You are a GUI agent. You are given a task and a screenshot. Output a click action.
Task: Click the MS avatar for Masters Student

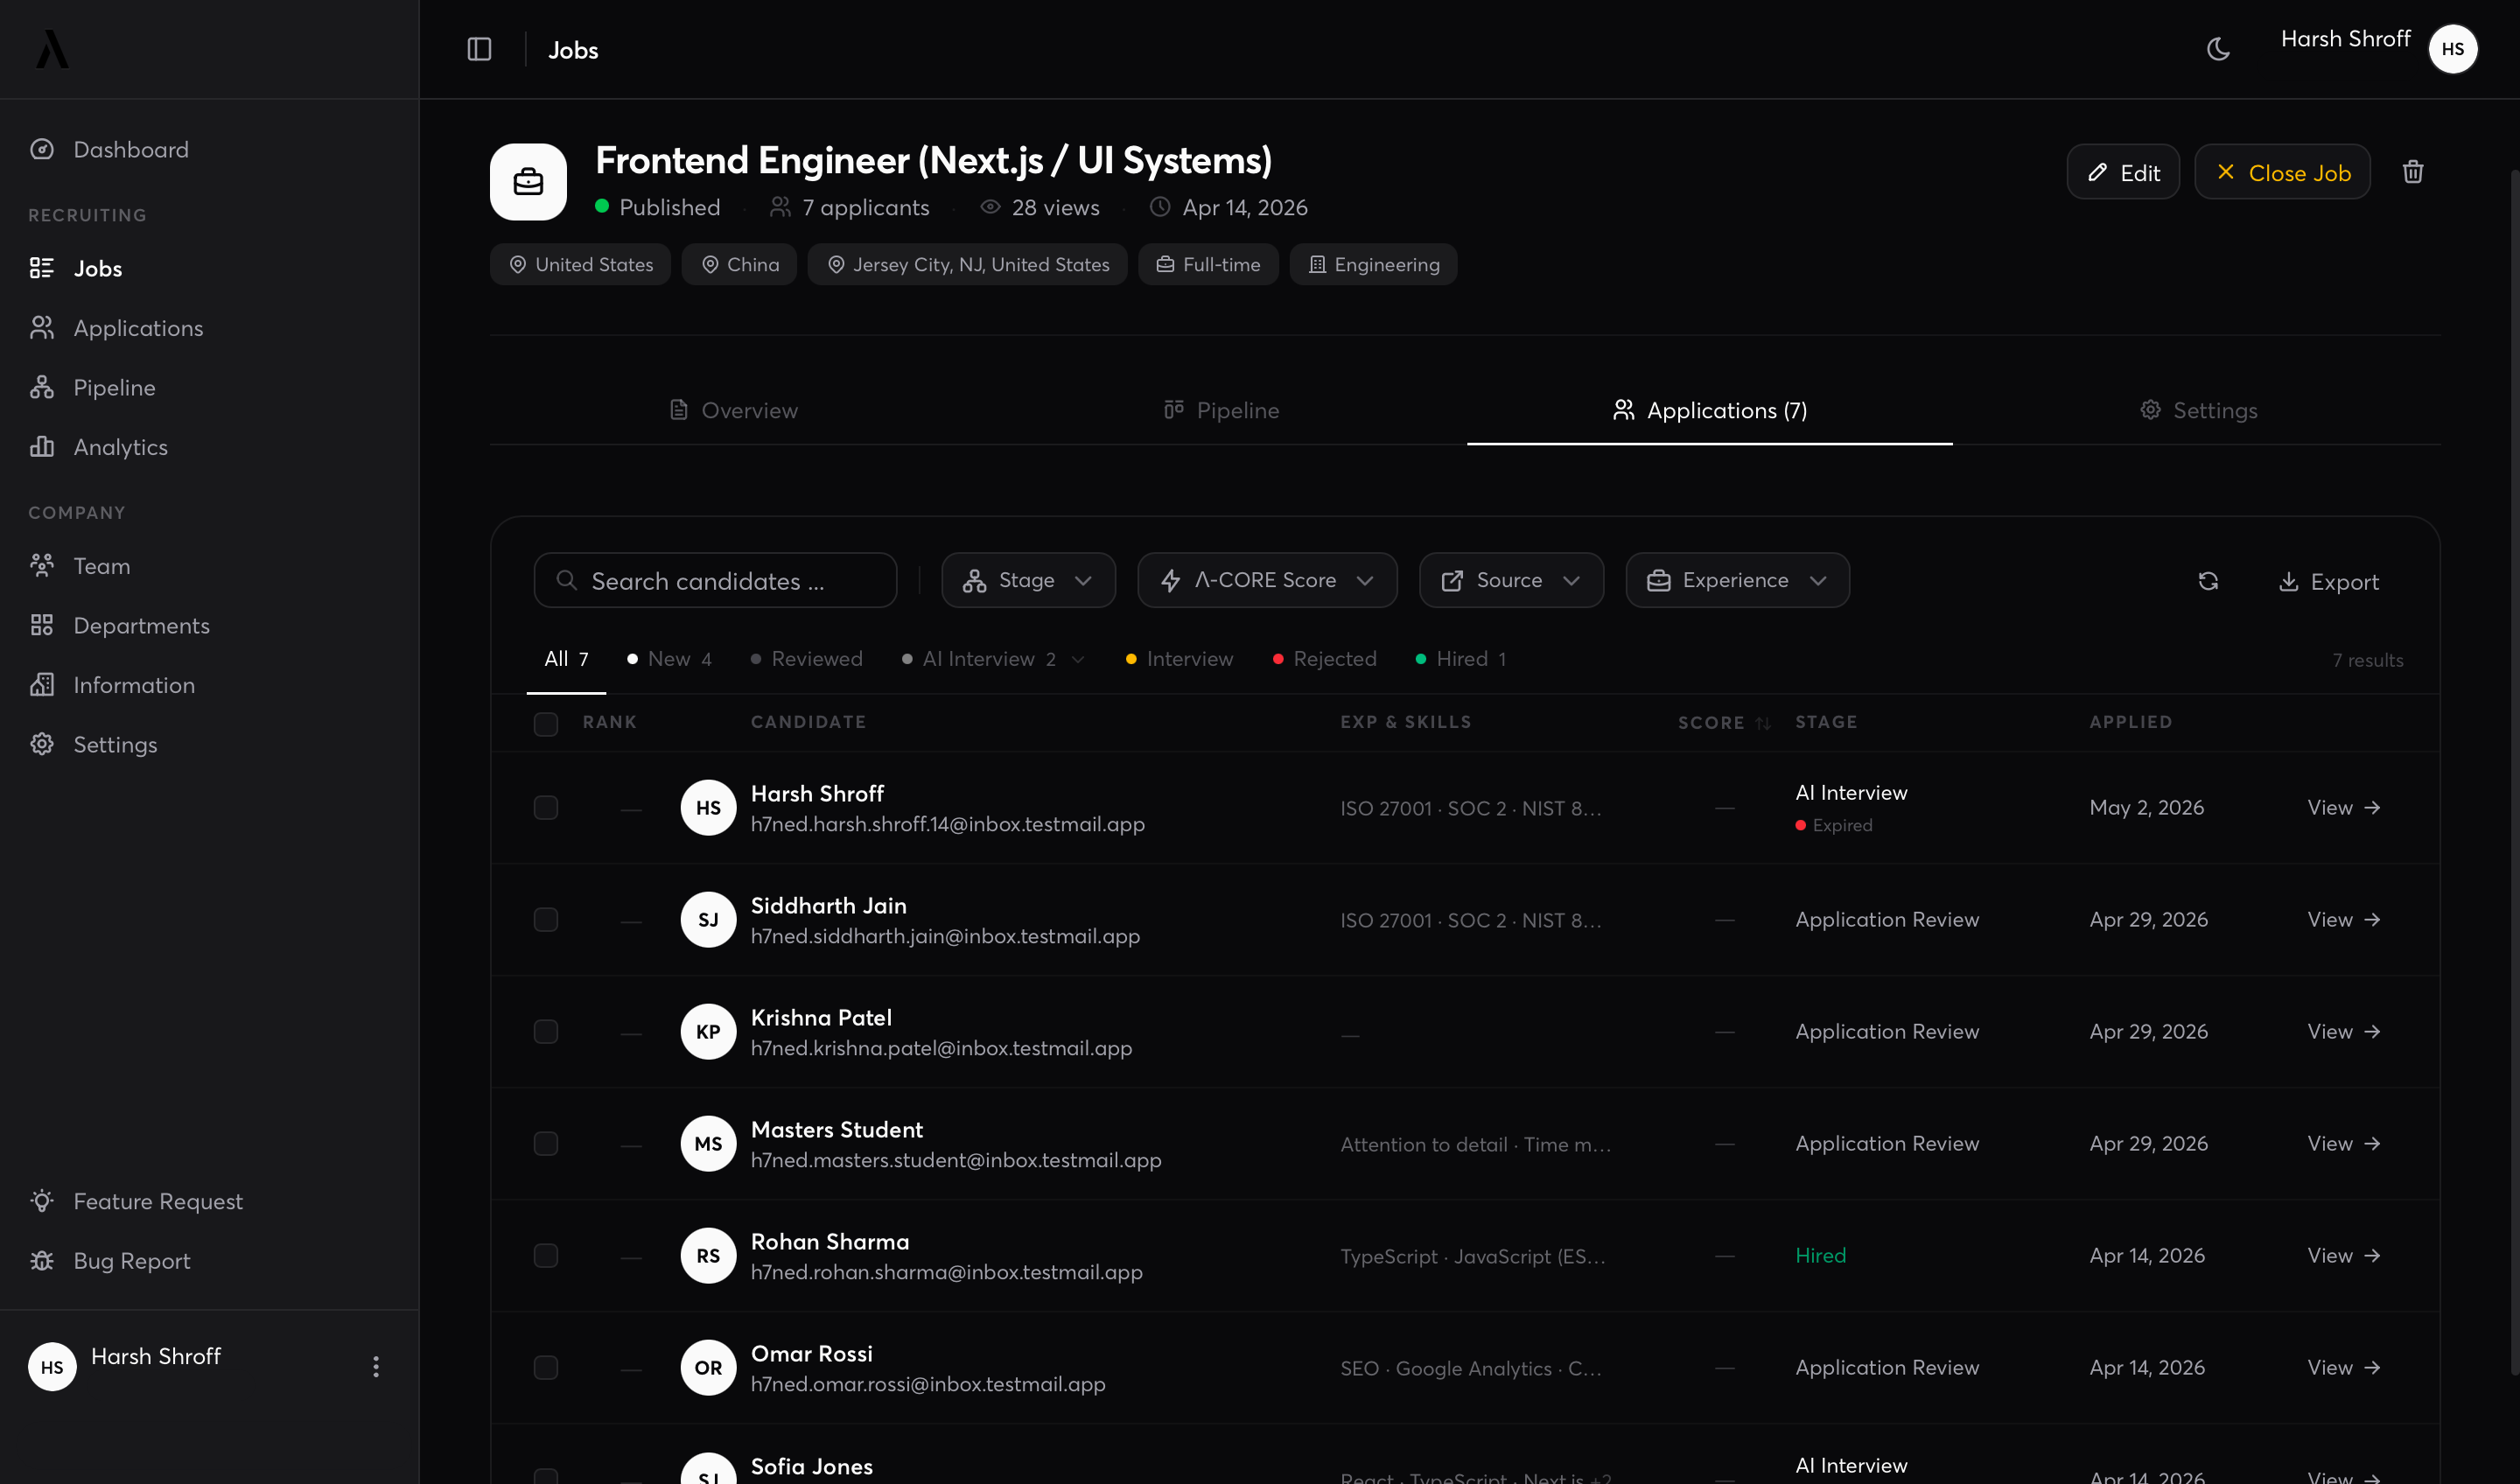coord(708,1143)
